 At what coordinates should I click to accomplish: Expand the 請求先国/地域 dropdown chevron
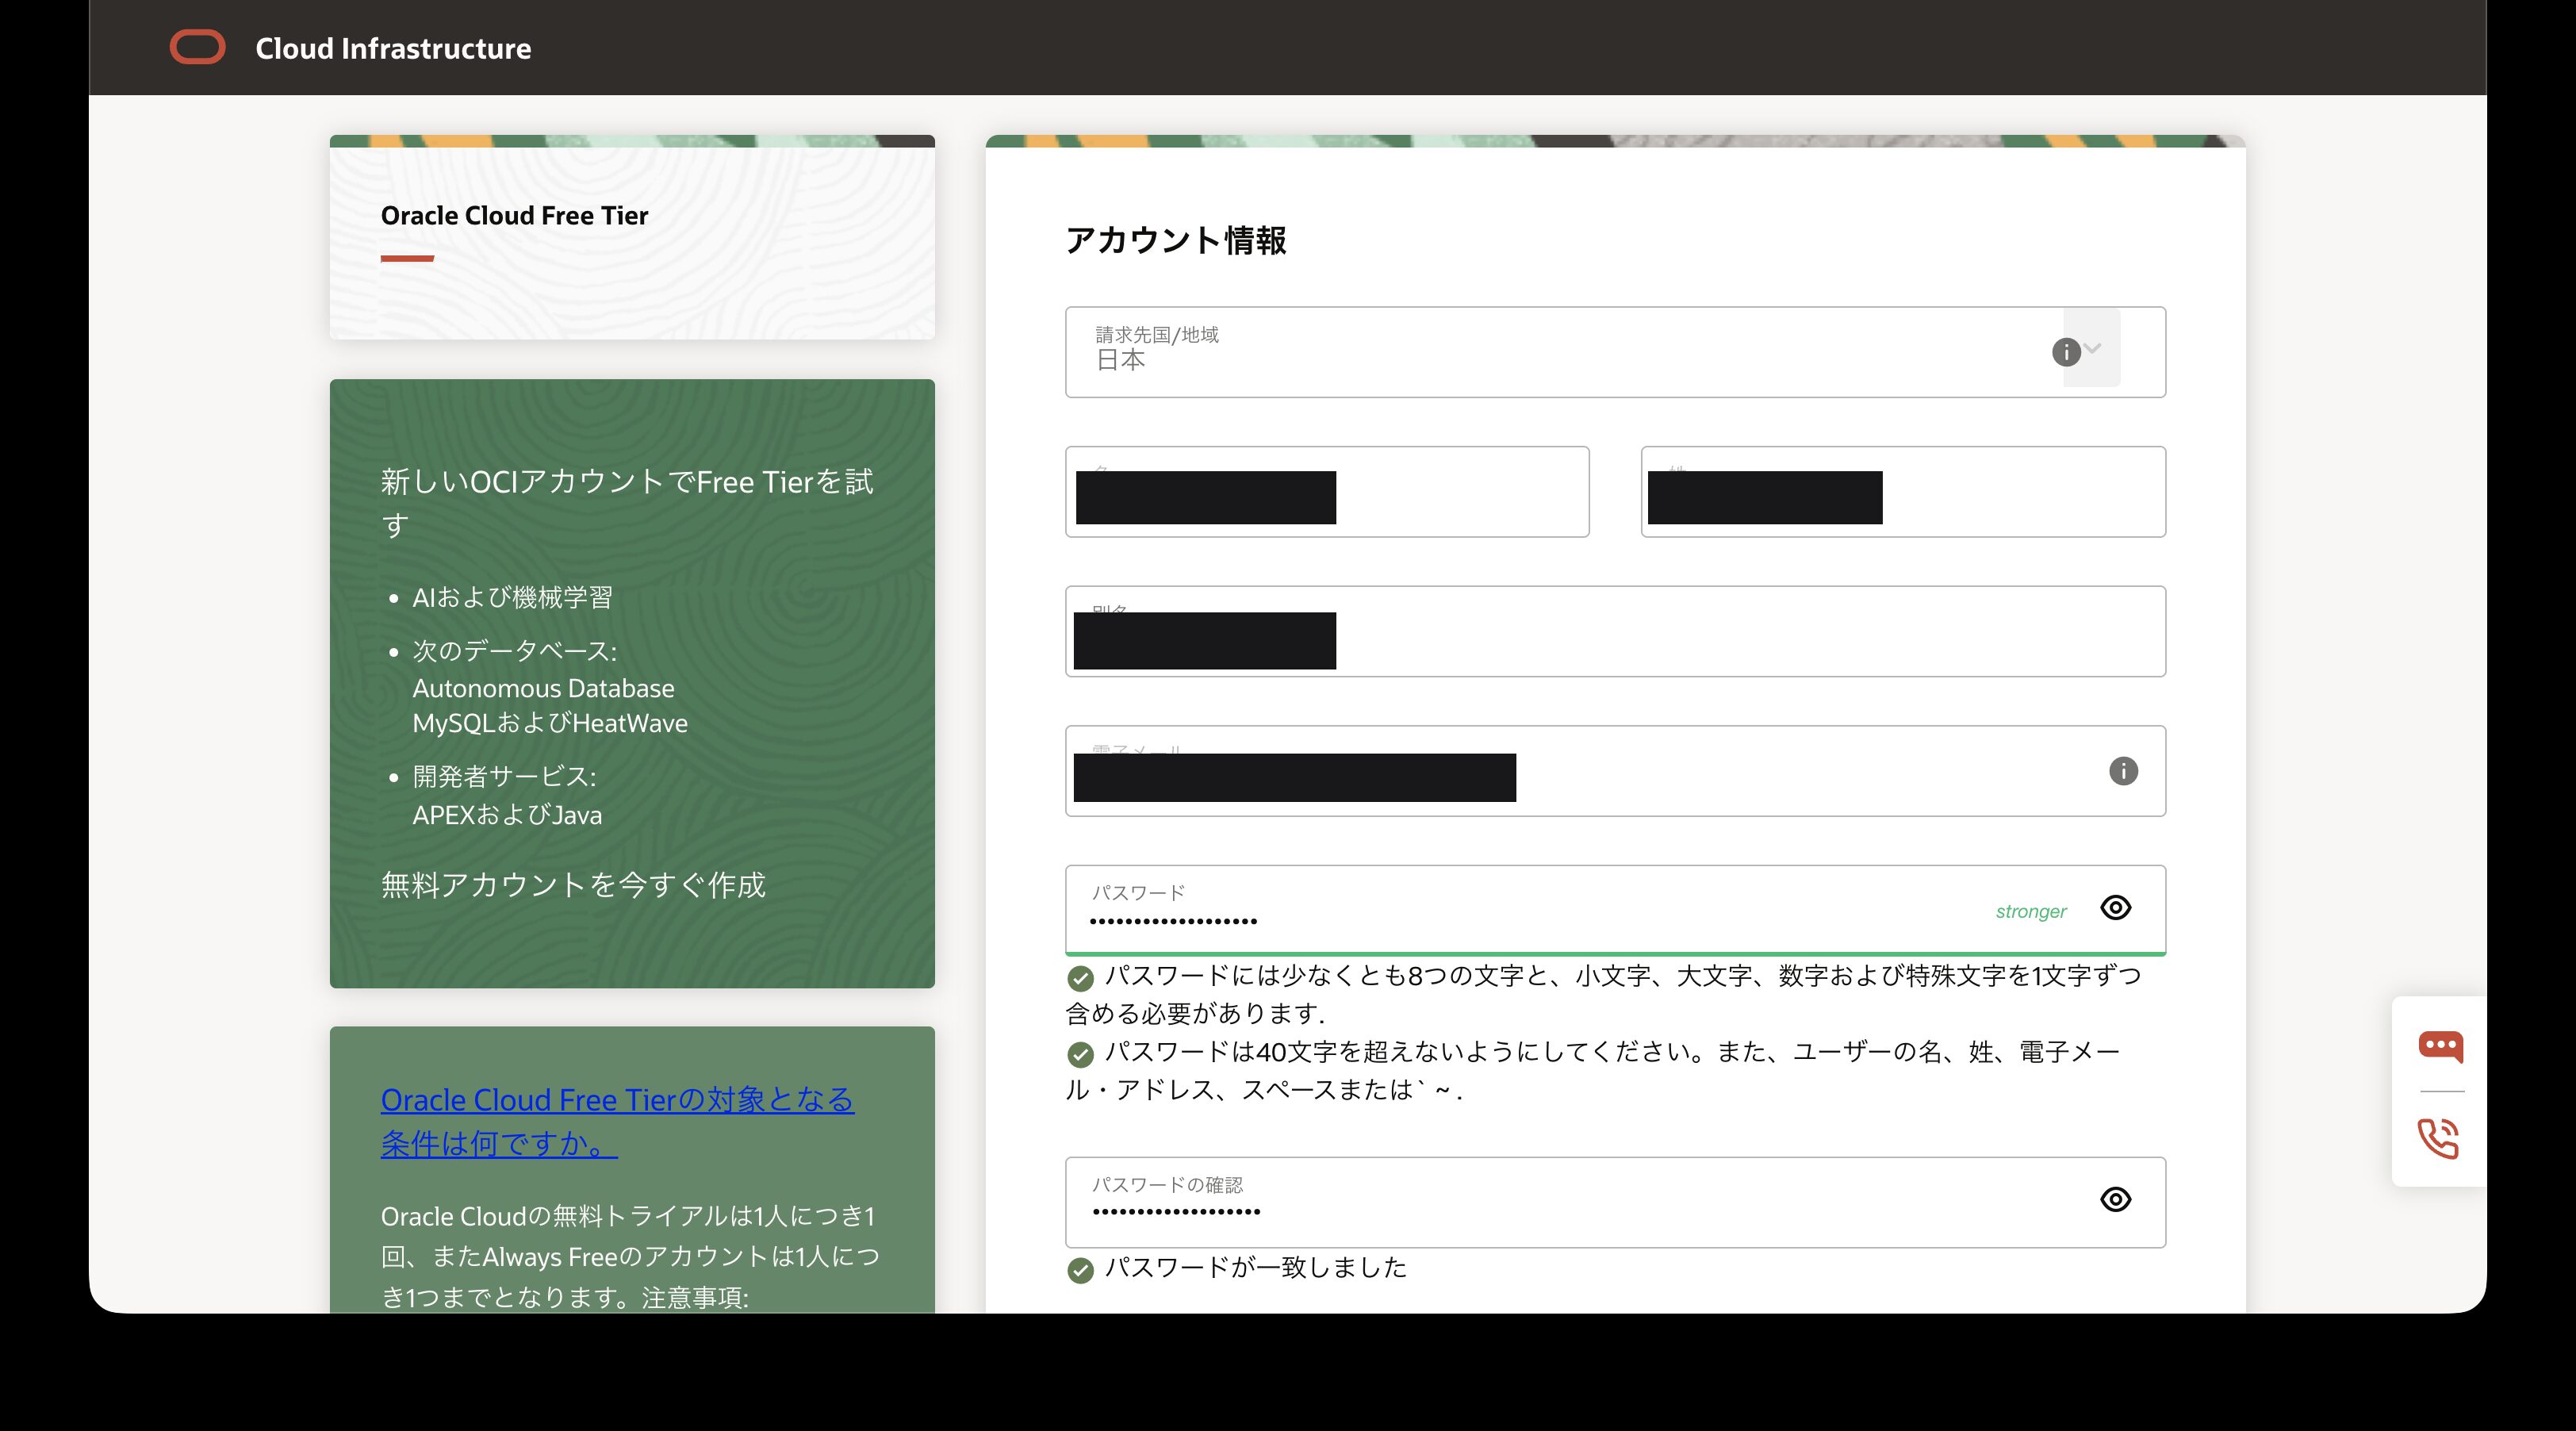(x=2093, y=348)
